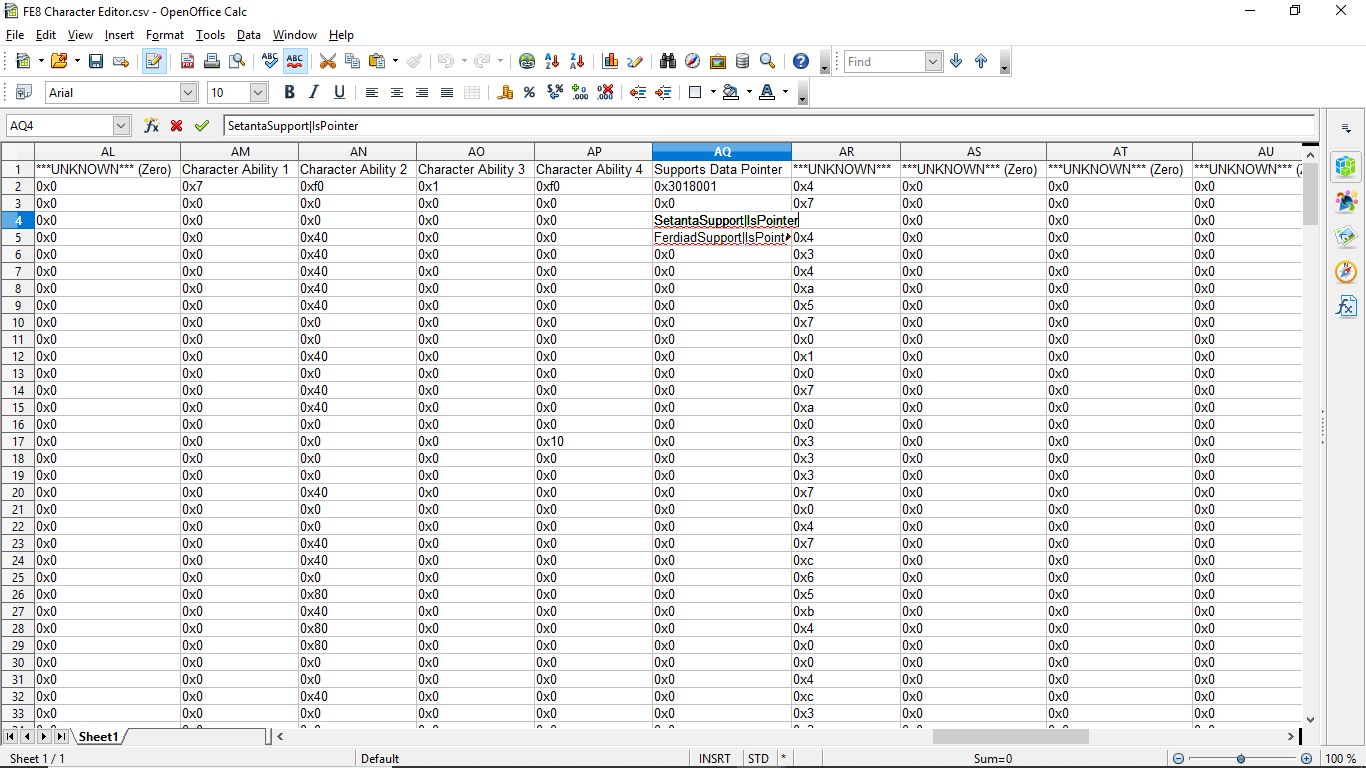
Task: Open Find & Replace binoculars
Action: pos(668,62)
